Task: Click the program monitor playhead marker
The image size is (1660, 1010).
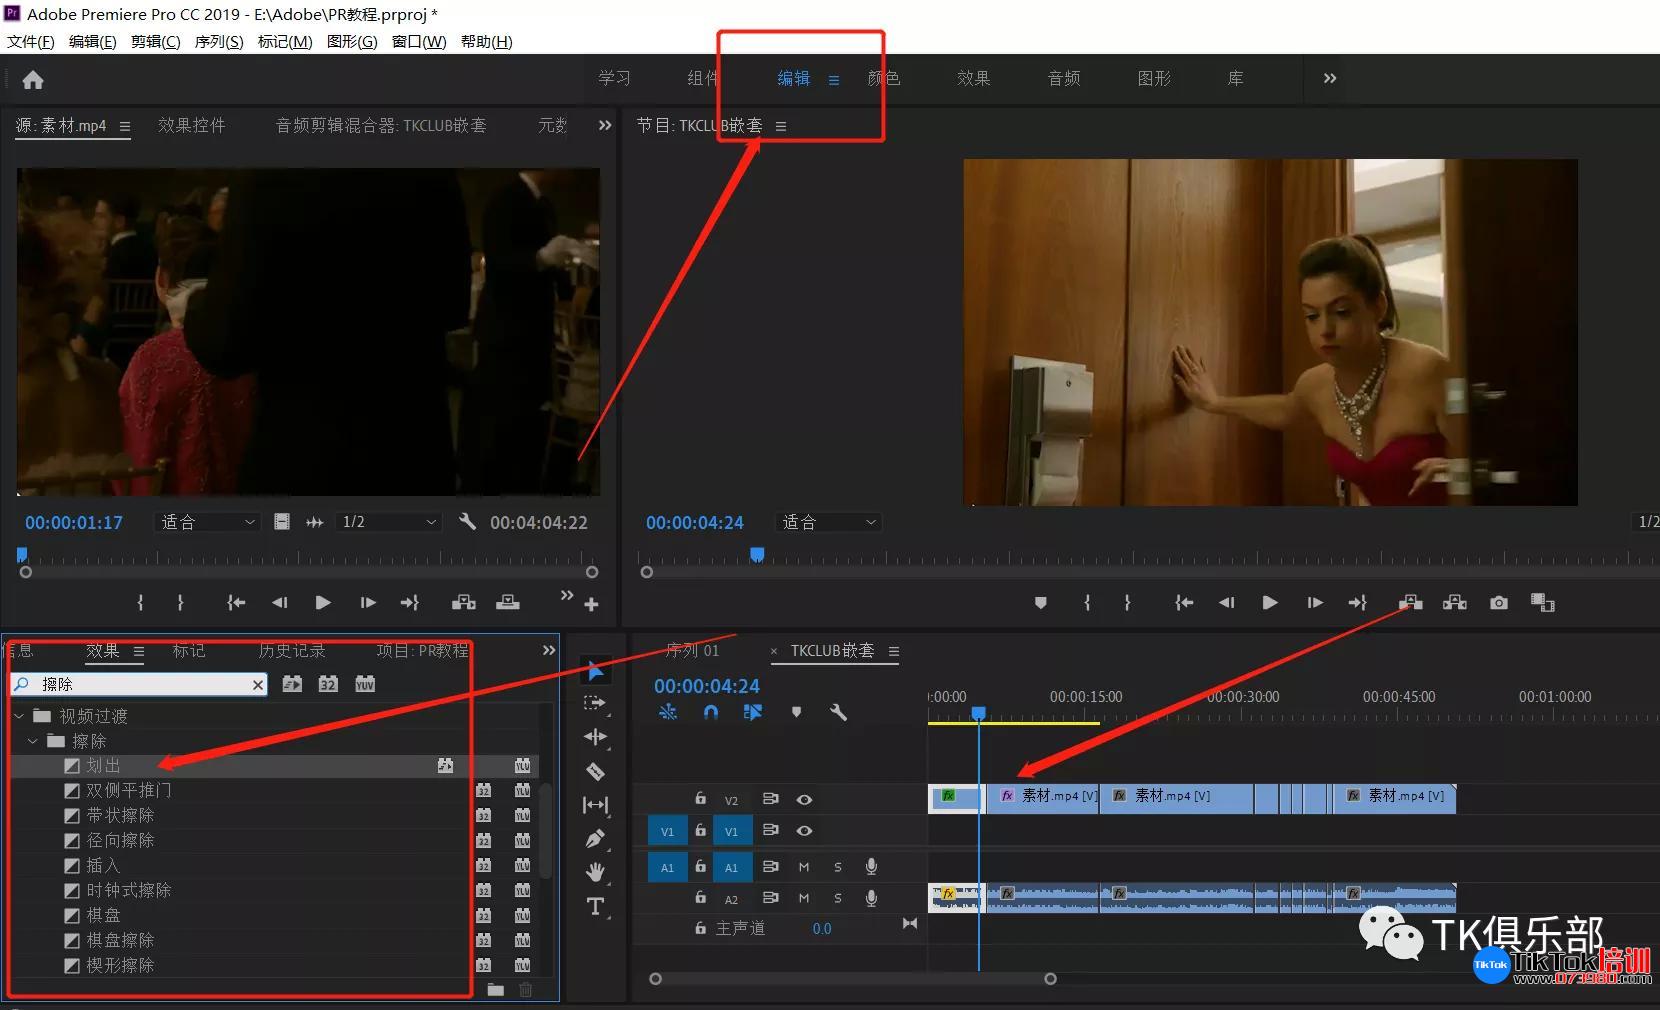Action: pos(757,554)
